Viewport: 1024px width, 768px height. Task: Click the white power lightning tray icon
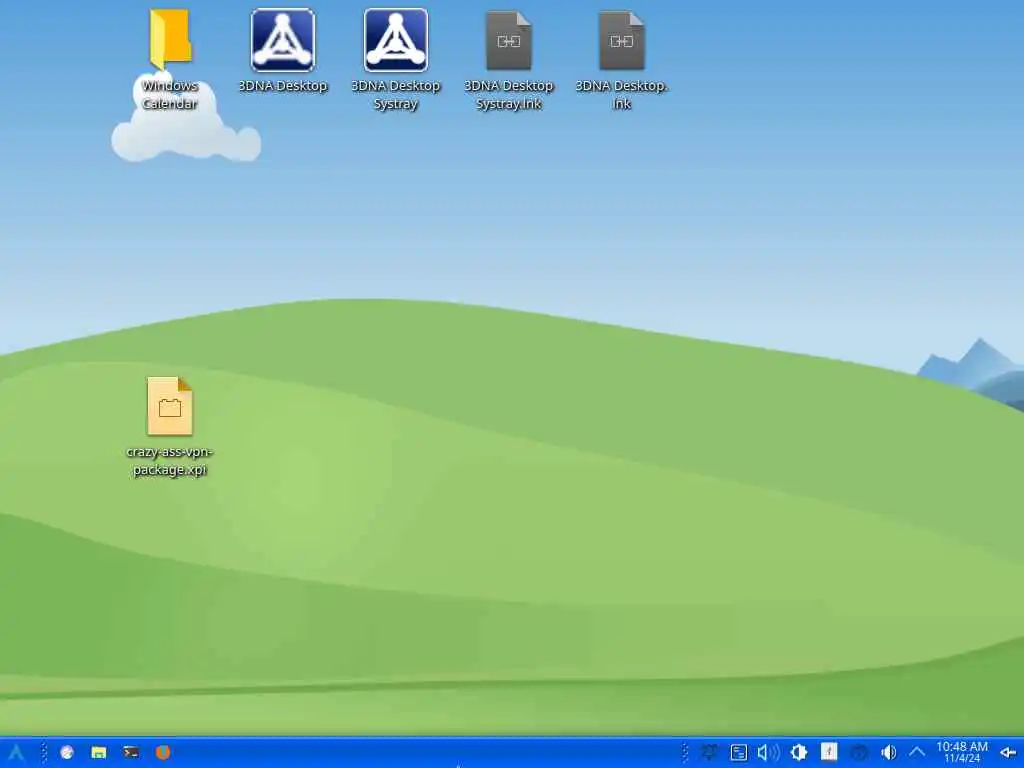[x=829, y=752]
